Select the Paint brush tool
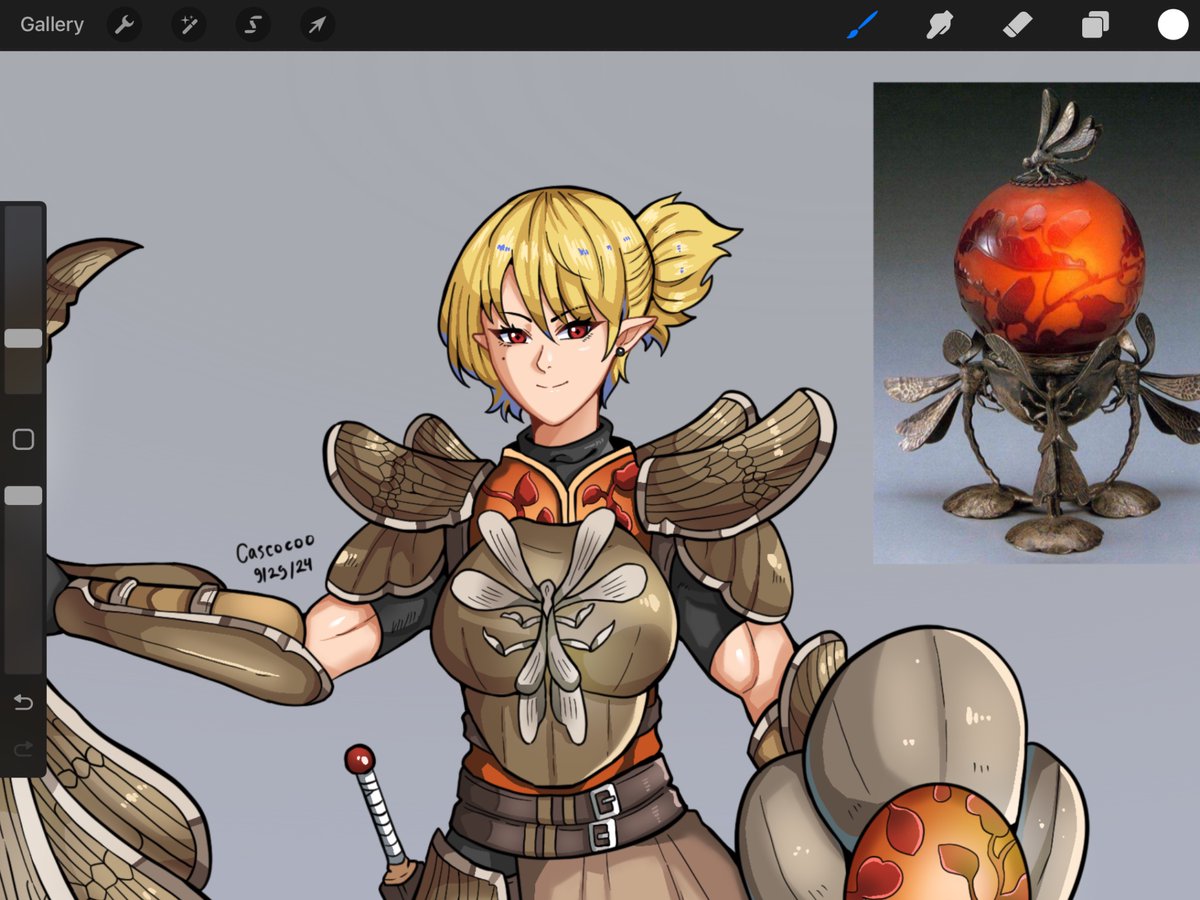Viewport: 1200px width, 900px height. [862, 24]
